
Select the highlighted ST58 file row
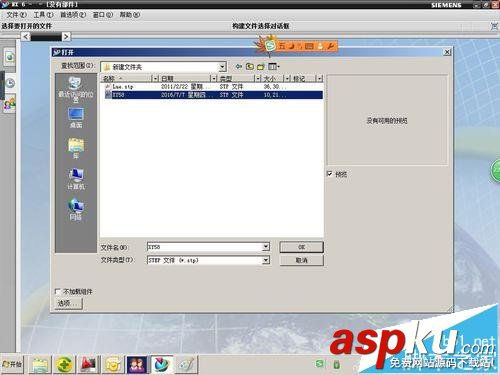point(213,95)
